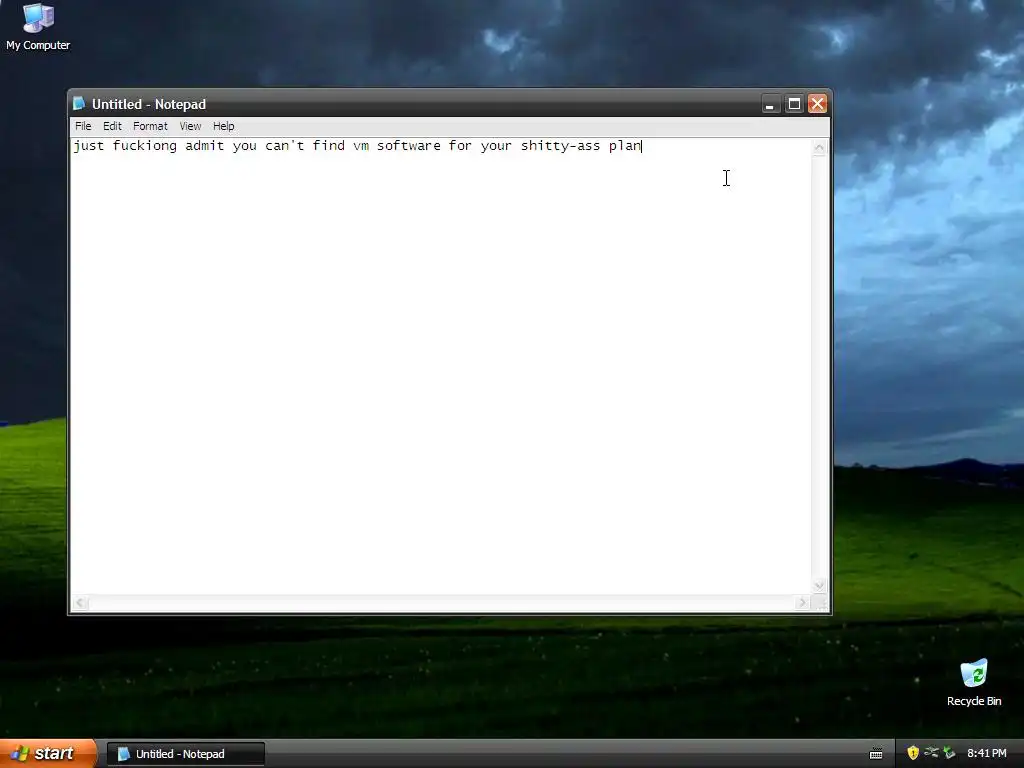
Task: Click the word "admit" in the text
Action: tap(204, 146)
